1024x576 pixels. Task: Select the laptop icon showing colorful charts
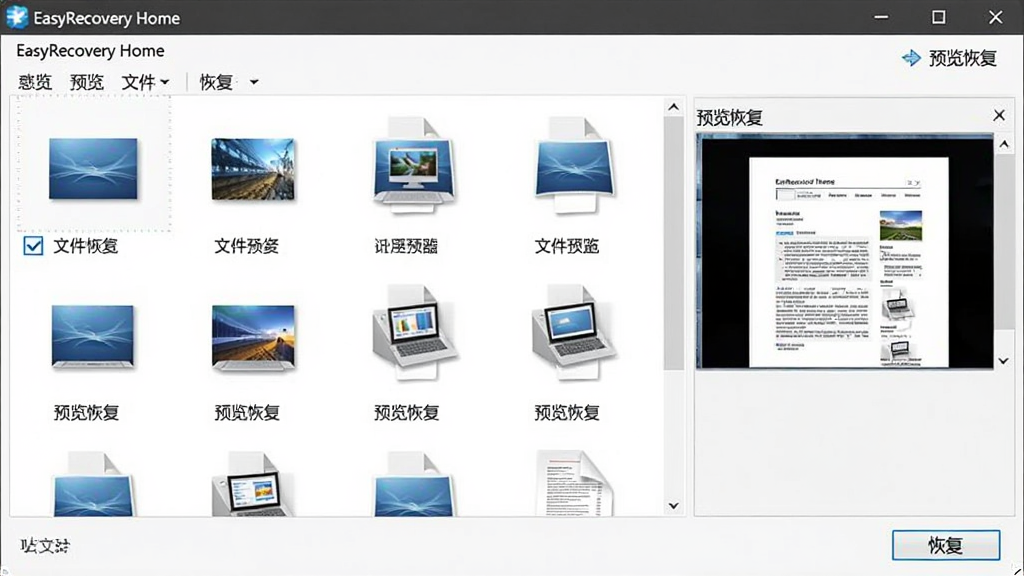[415, 333]
